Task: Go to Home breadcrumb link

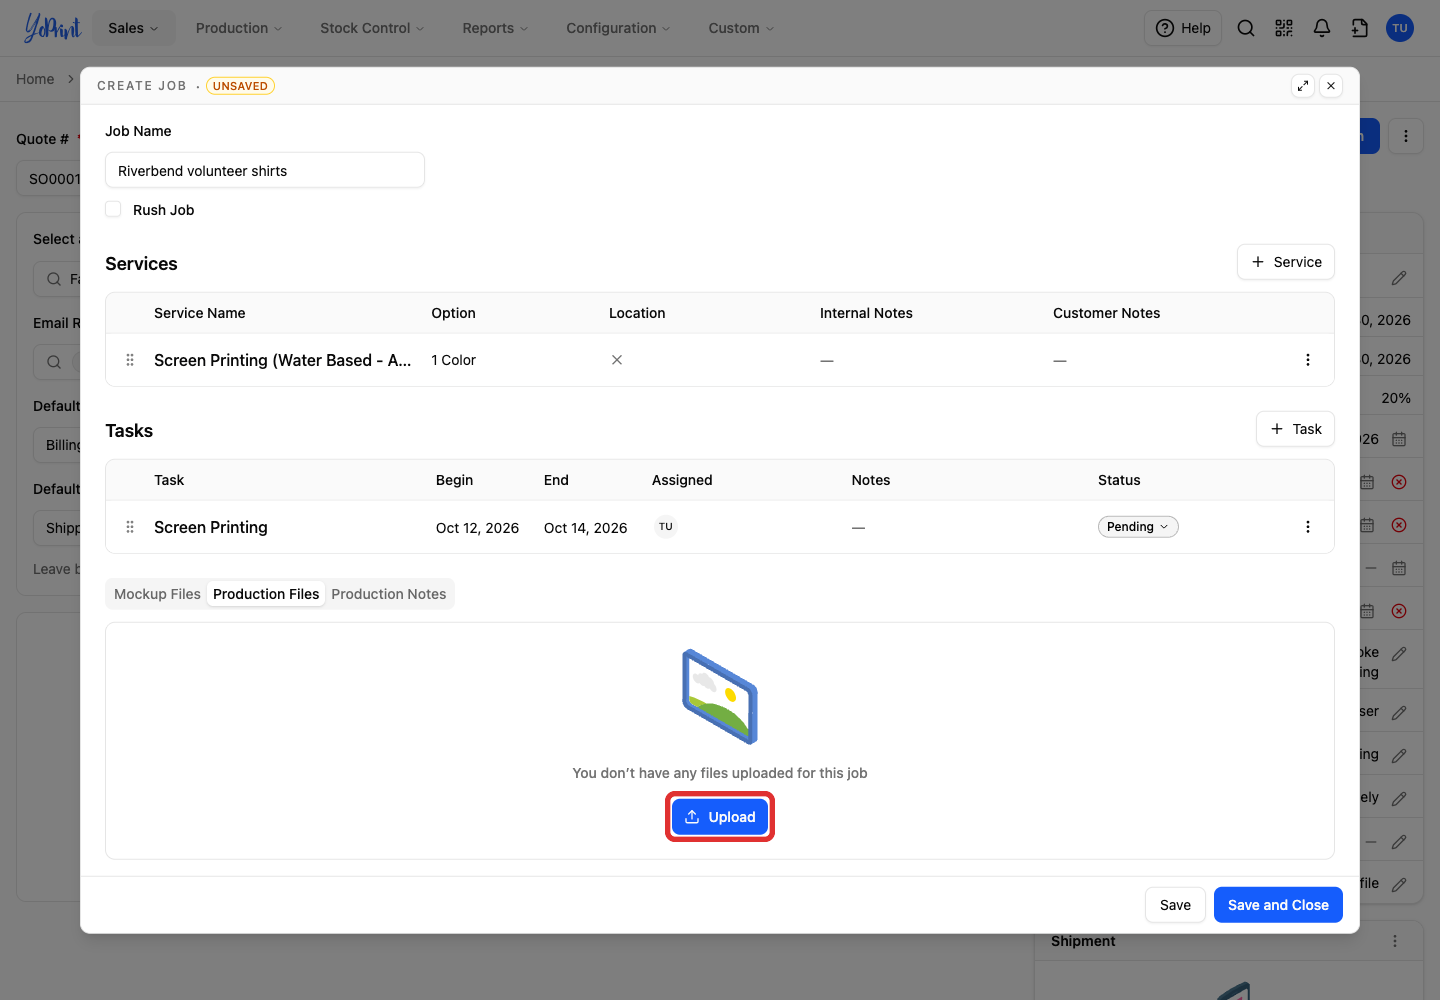Action: [x=35, y=79]
